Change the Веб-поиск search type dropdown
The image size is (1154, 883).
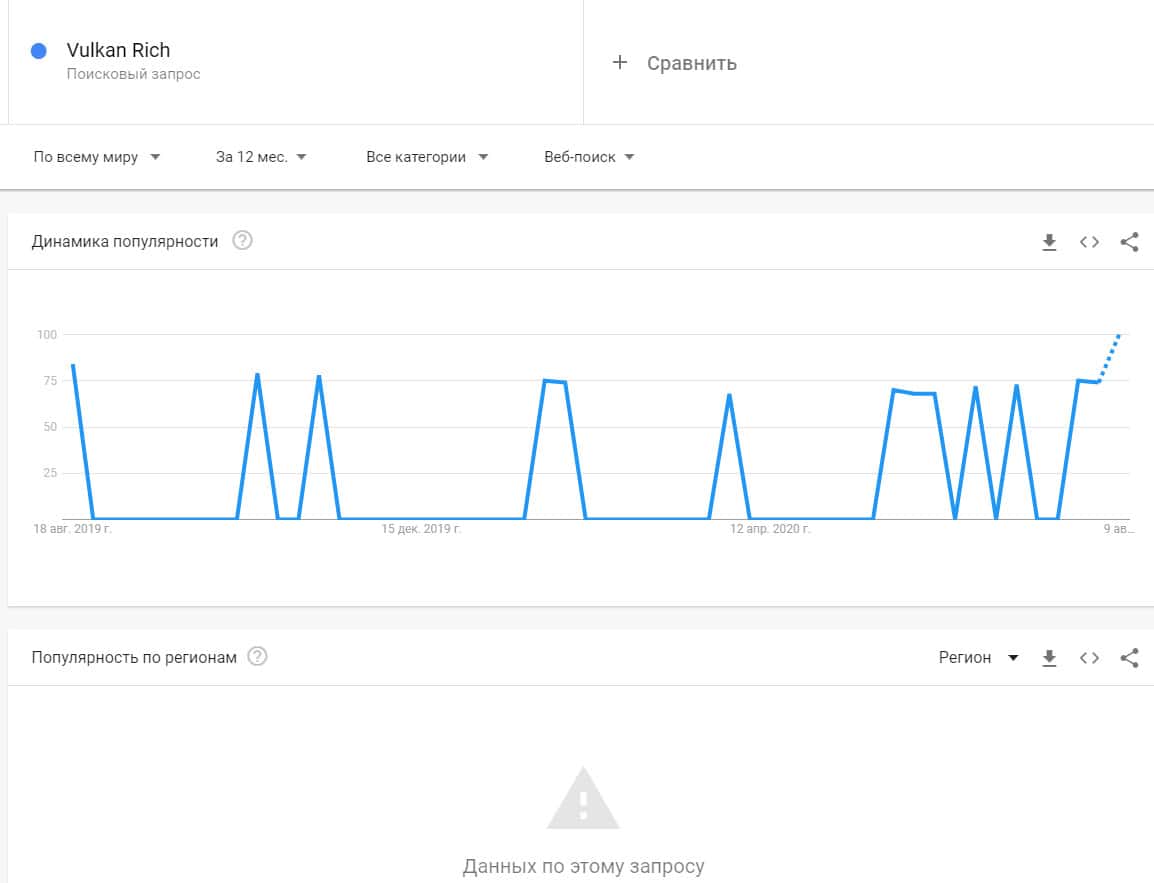pos(589,157)
